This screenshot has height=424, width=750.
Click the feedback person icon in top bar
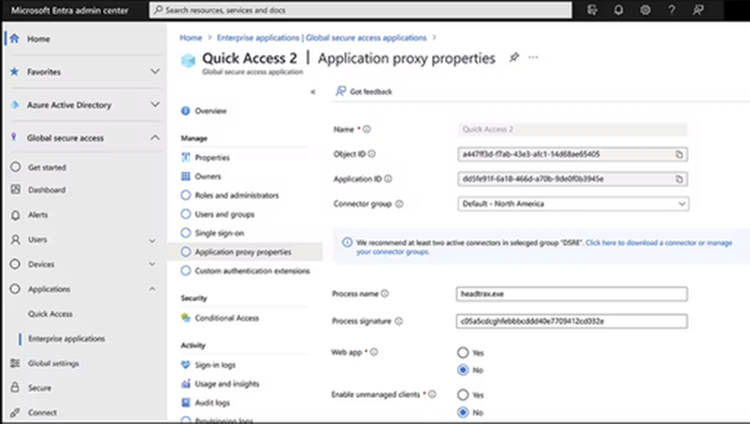(698, 10)
